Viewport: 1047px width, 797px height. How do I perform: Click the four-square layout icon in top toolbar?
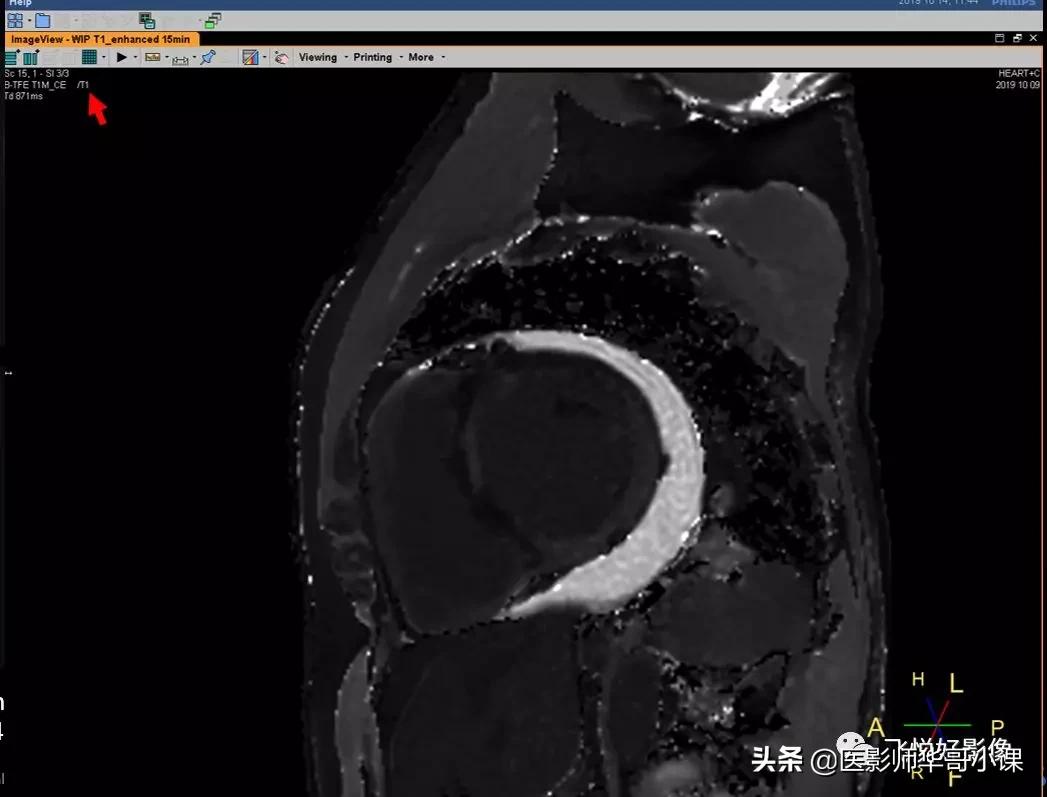(15, 20)
